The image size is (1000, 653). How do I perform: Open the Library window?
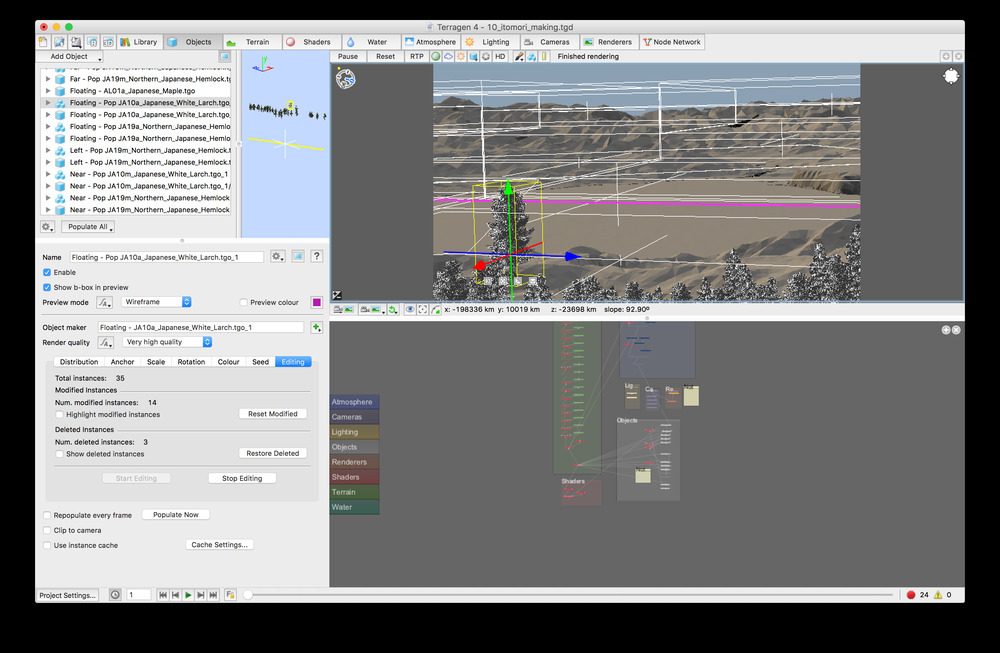pos(138,42)
